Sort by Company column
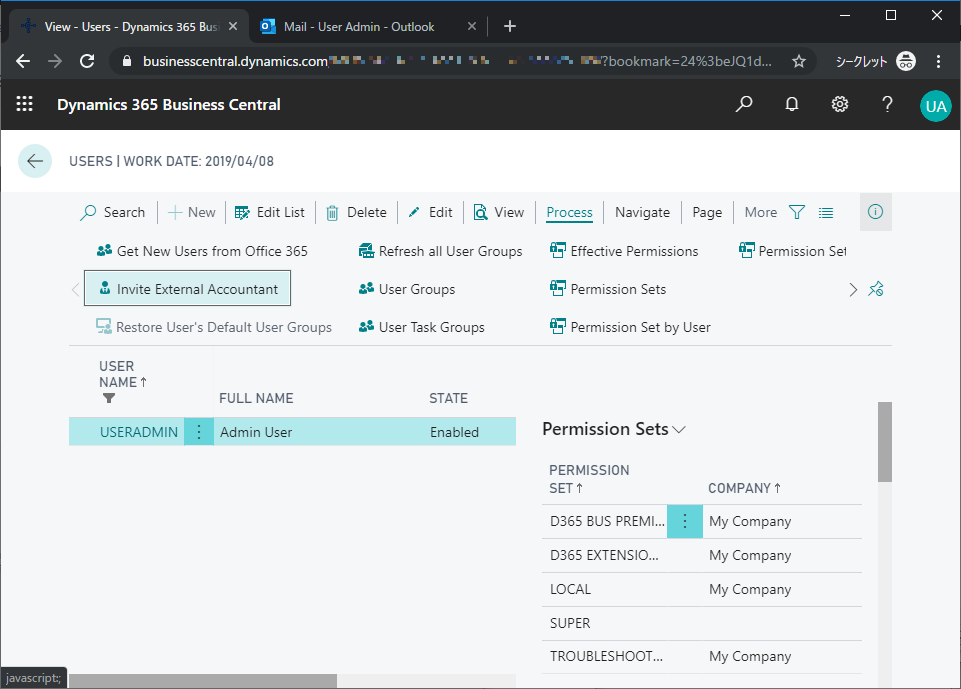Screen dimensions: 961x689 [x=744, y=488]
